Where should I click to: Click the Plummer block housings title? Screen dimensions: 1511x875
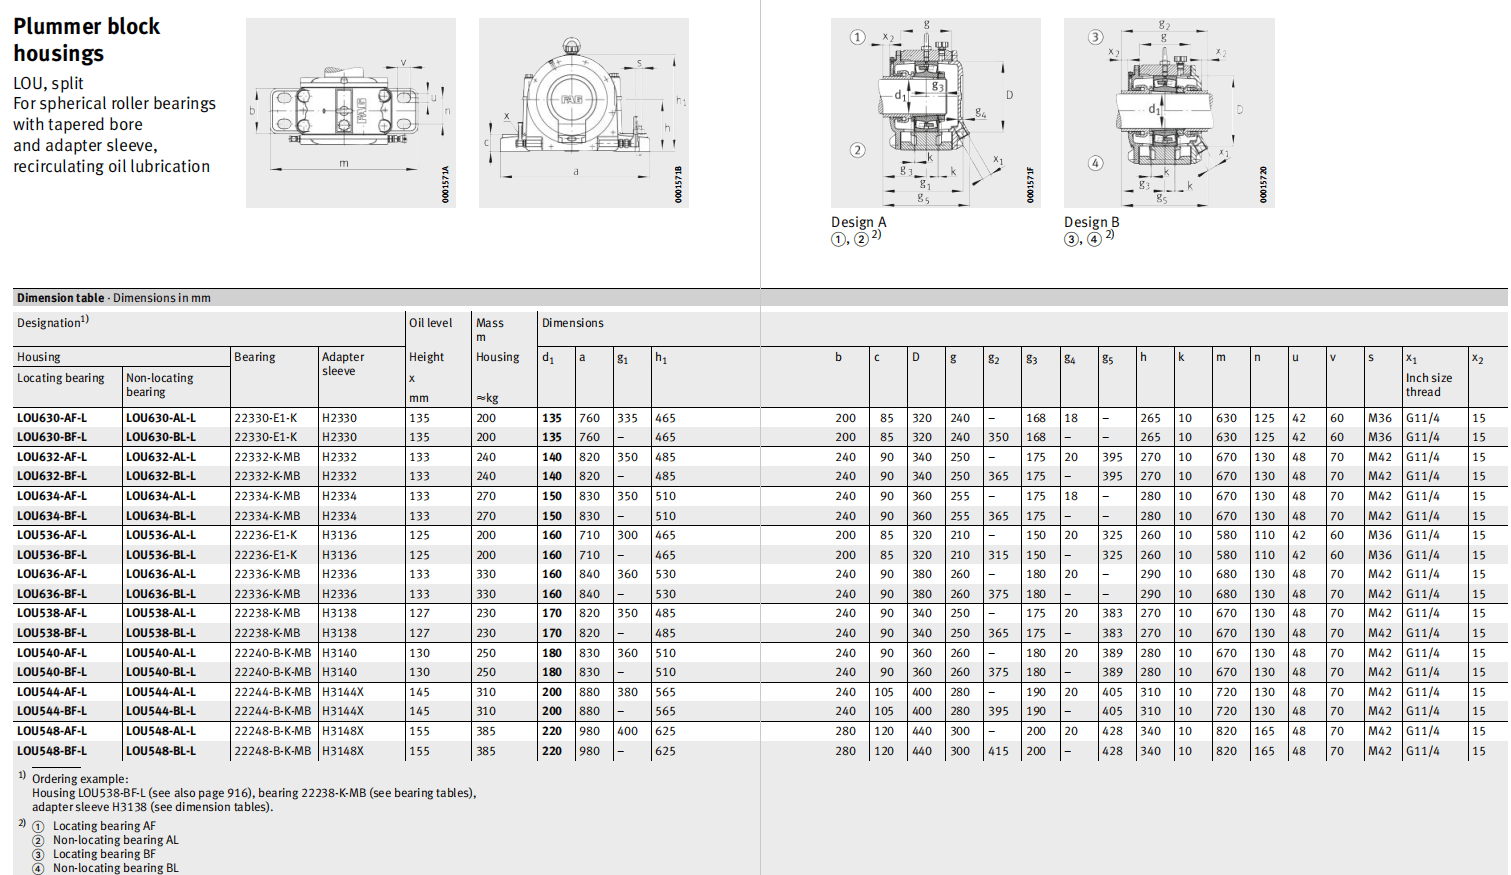[87, 40]
